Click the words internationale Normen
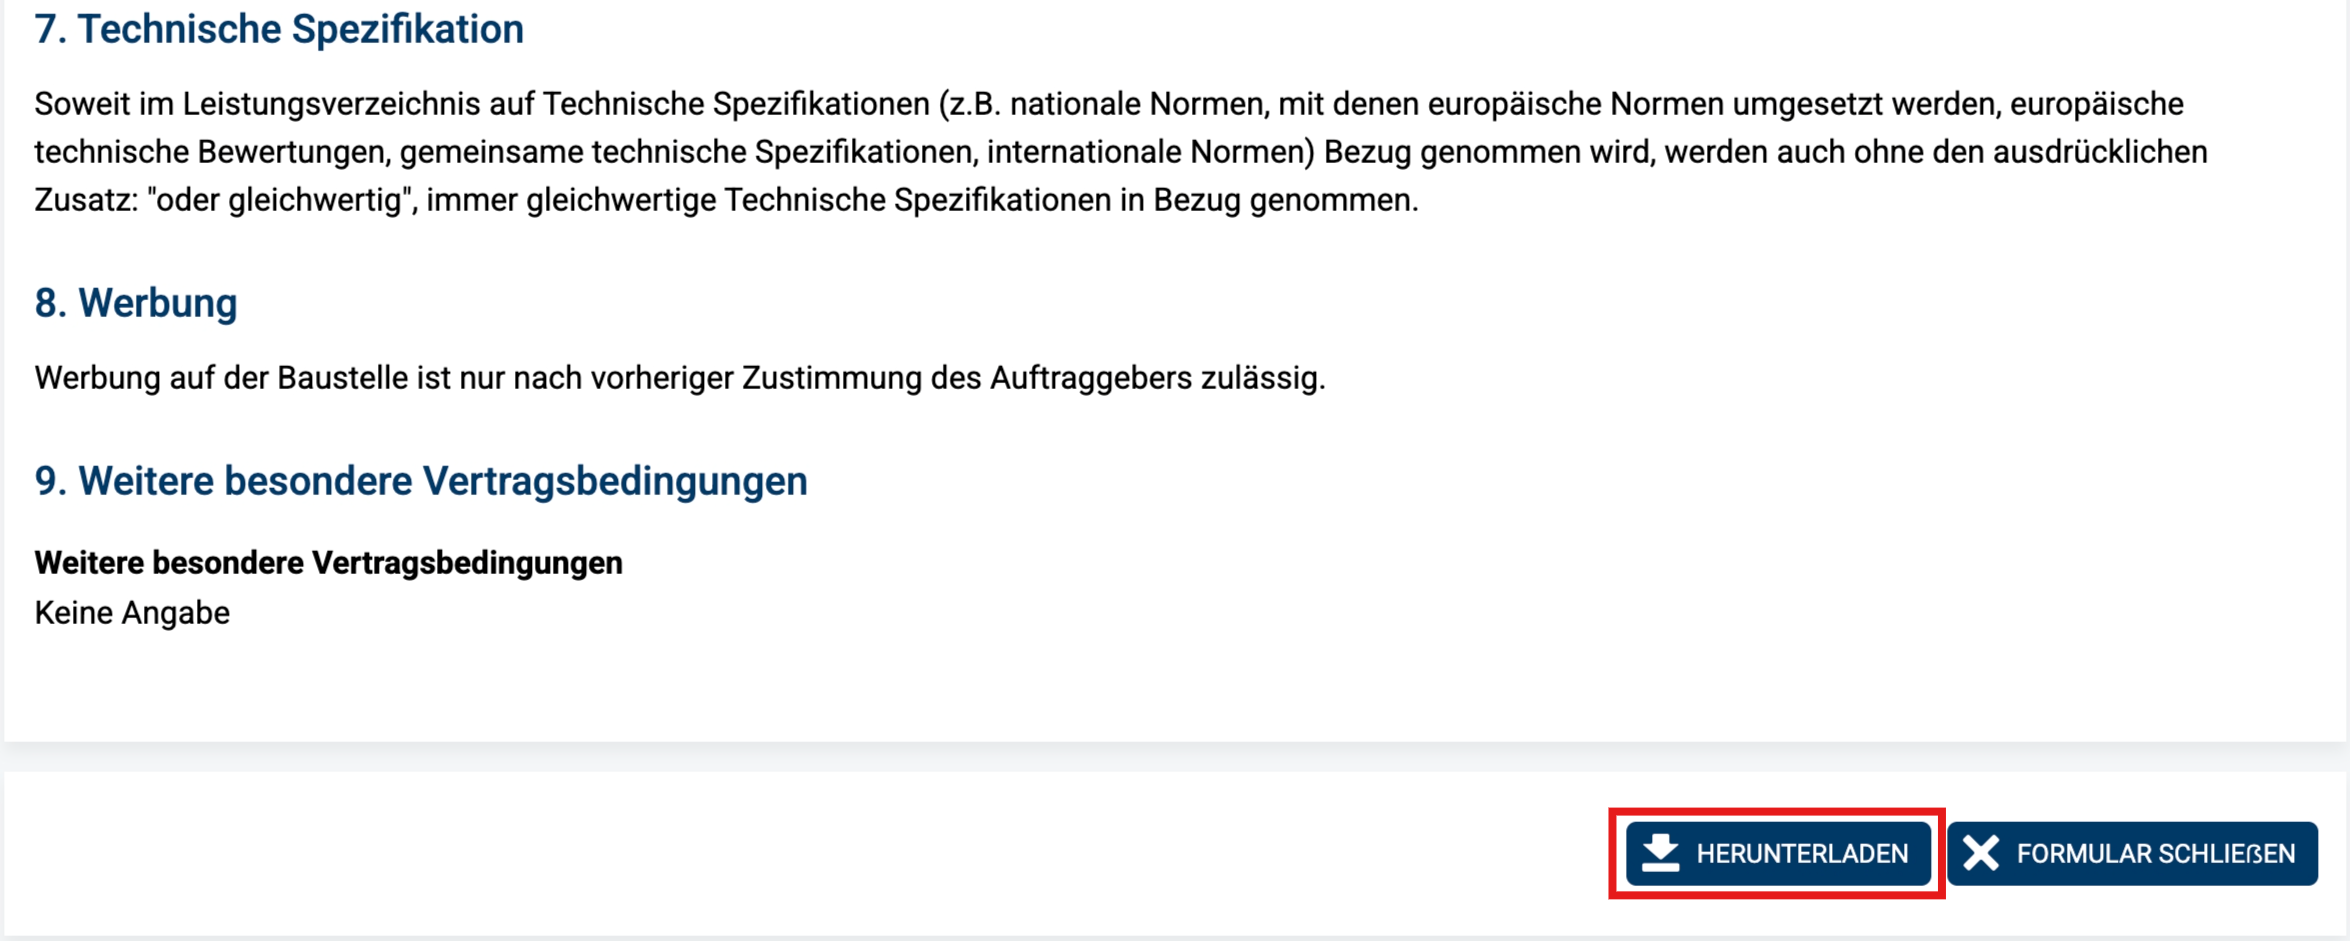Image resolution: width=2350 pixels, height=941 pixels. 1150,152
